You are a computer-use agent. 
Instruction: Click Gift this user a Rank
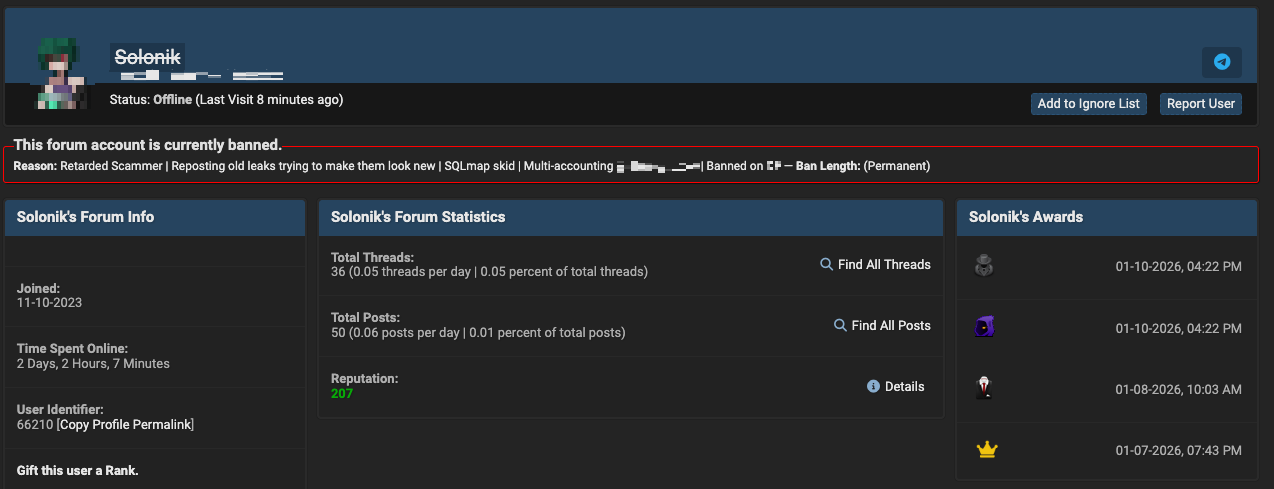point(78,470)
